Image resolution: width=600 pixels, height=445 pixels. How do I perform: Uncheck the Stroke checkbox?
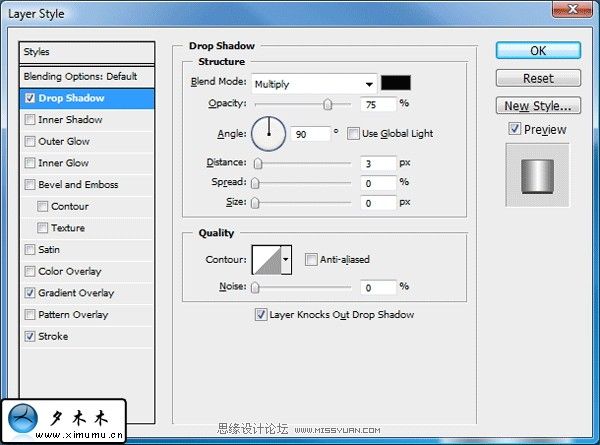point(30,336)
